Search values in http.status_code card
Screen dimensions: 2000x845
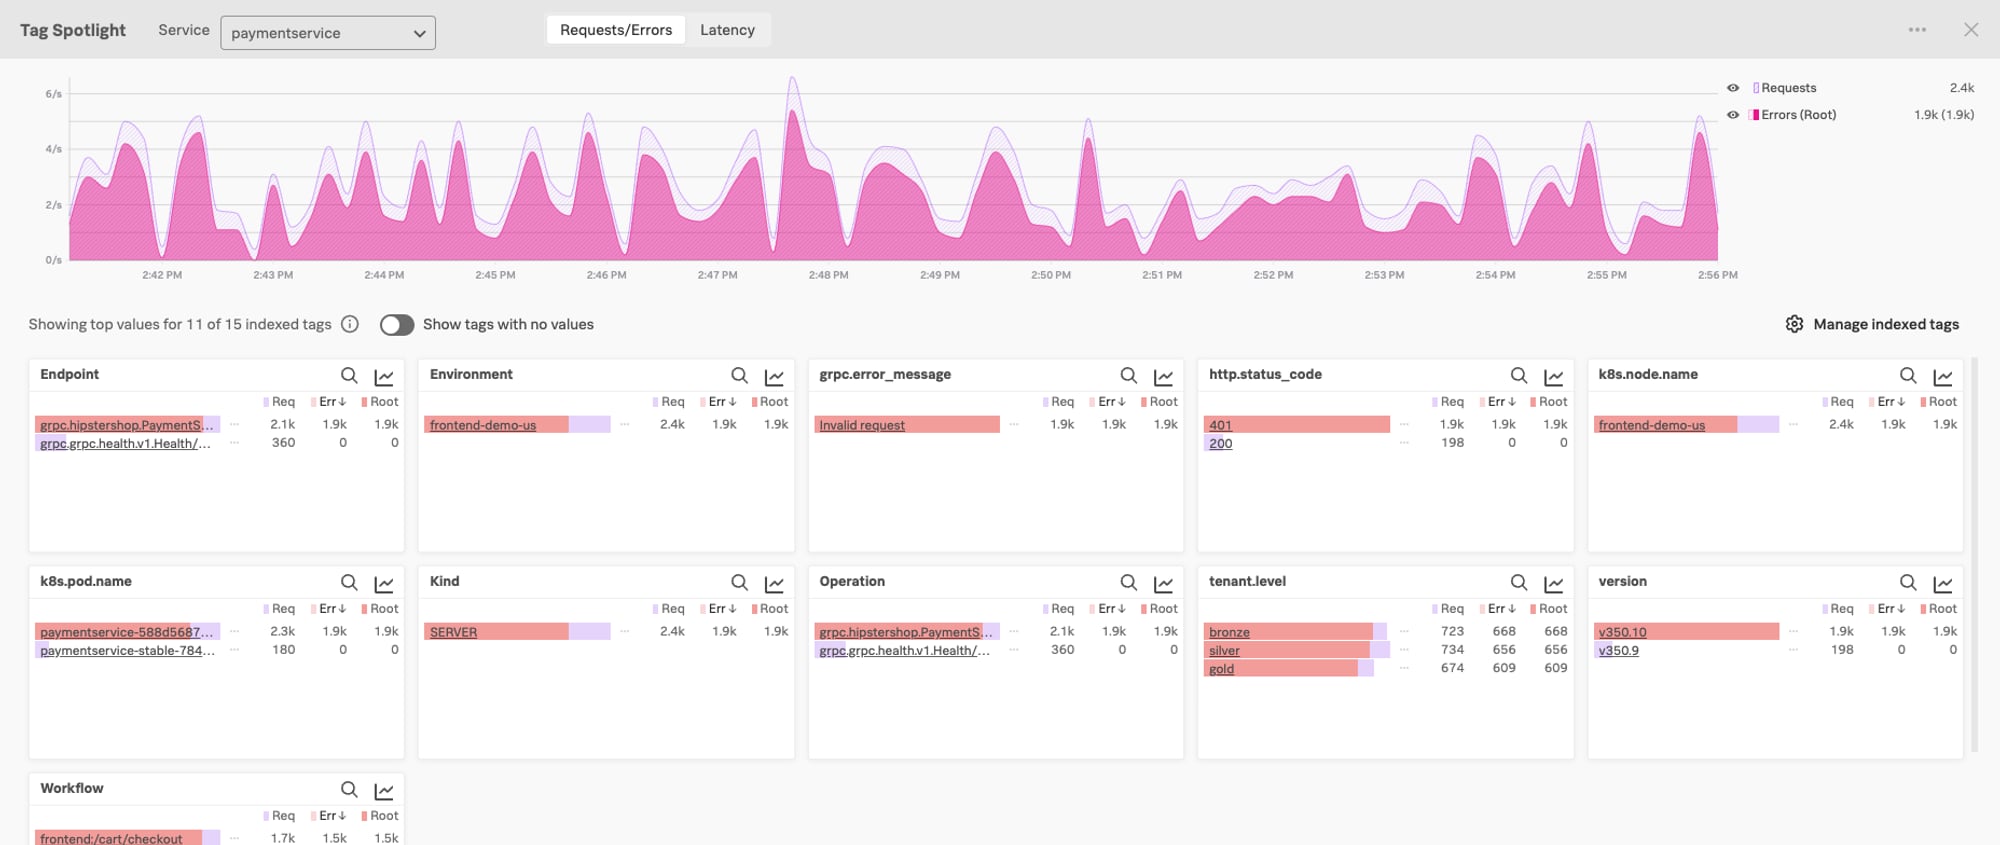click(x=1518, y=375)
